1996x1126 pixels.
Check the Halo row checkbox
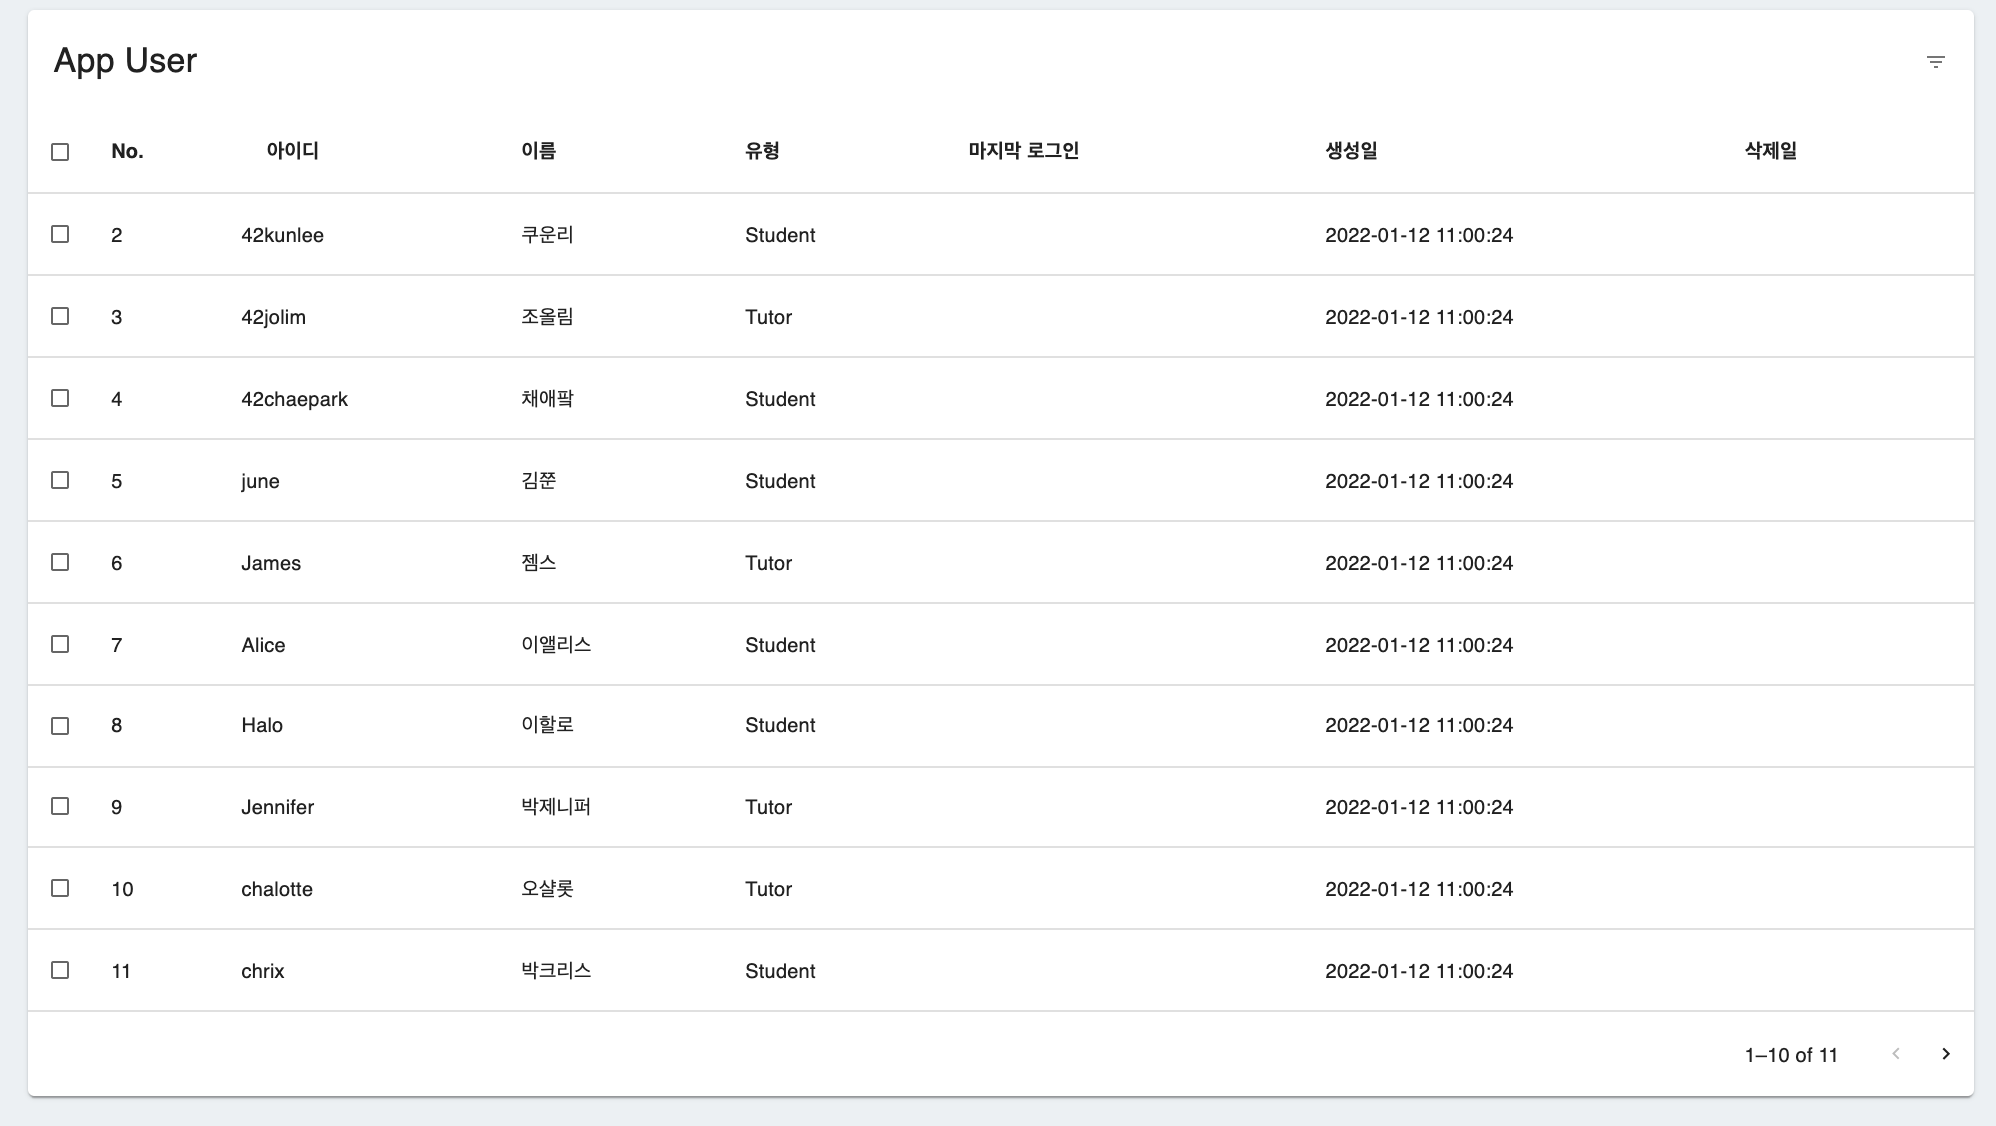click(60, 726)
